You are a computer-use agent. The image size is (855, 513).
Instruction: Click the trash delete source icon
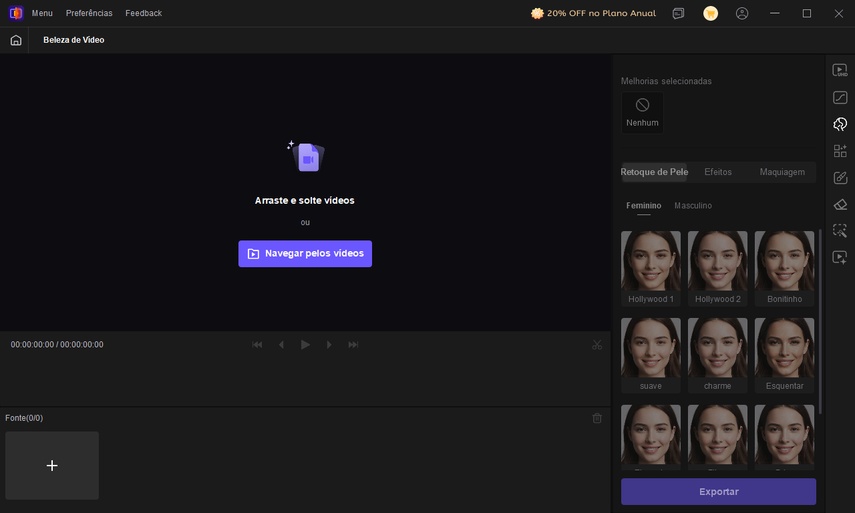coord(597,418)
